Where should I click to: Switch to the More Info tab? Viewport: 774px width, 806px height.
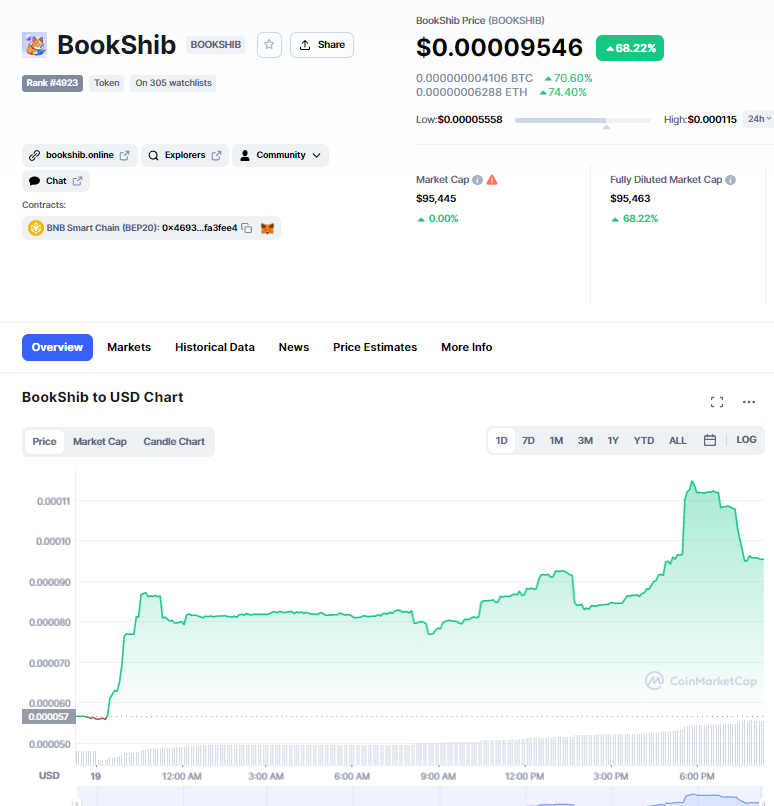click(x=467, y=347)
